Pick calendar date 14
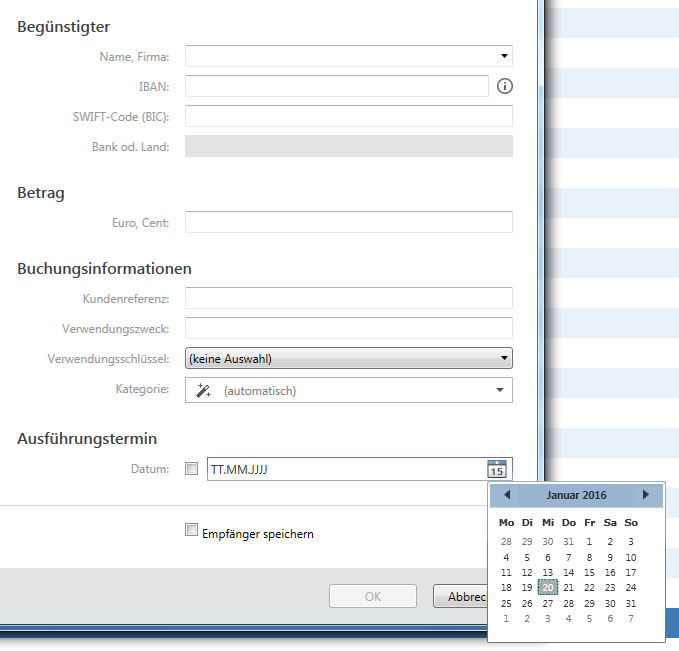The width and height of the screenshot is (679, 651). pos(569,573)
